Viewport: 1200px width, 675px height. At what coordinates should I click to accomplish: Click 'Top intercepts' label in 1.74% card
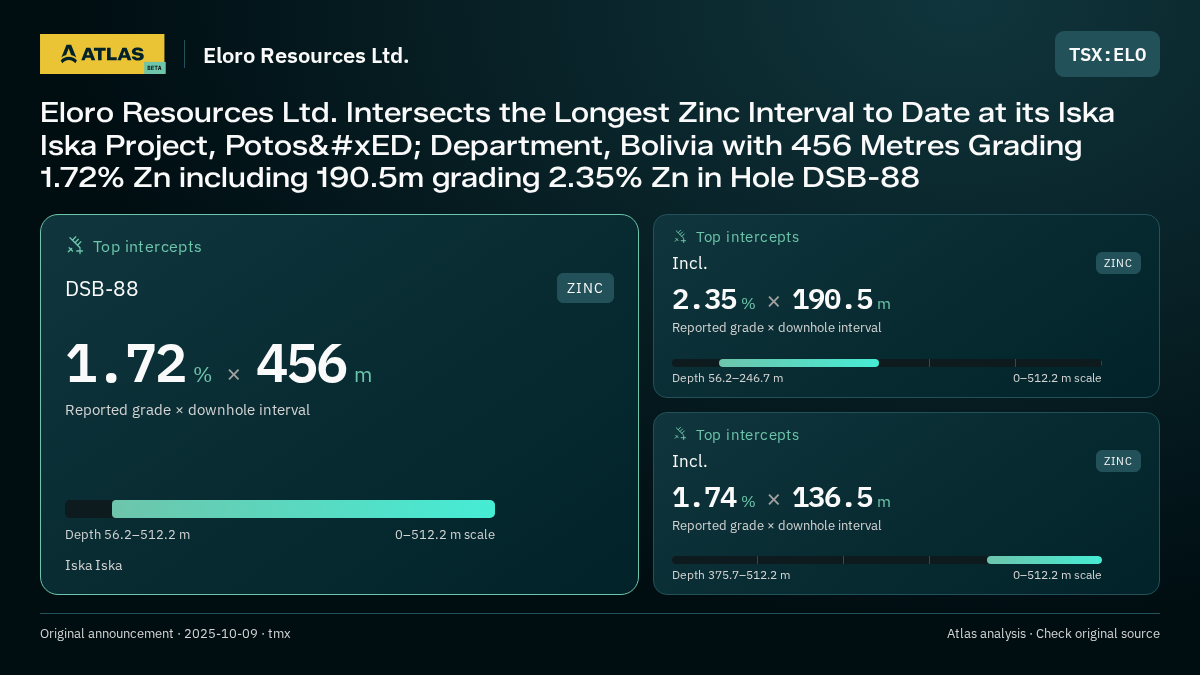(x=747, y=435)
